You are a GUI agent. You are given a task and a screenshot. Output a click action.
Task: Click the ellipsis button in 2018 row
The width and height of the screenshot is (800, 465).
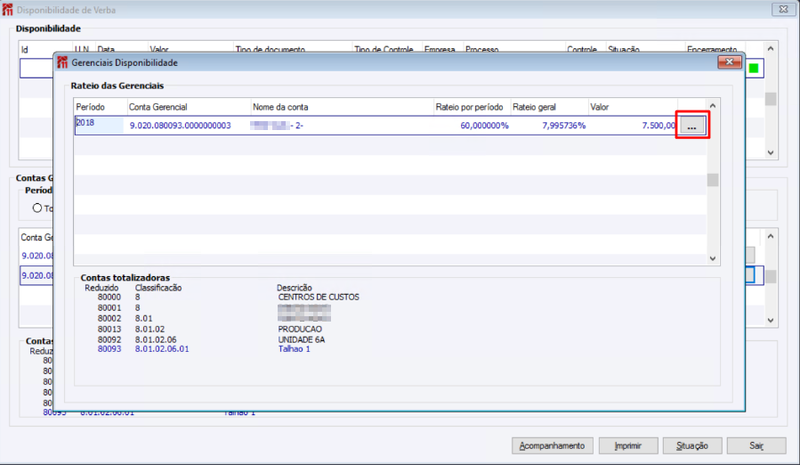click(x=692, y=125)
